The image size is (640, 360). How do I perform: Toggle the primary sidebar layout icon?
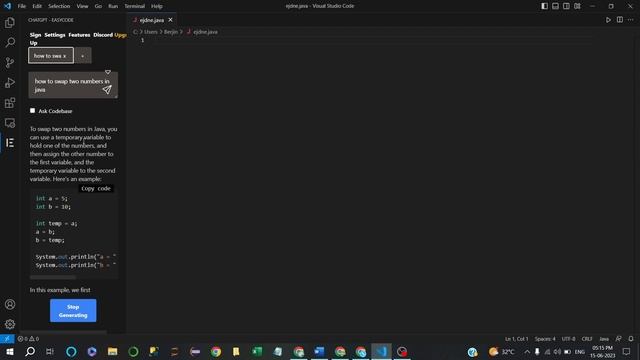(544, 6)
